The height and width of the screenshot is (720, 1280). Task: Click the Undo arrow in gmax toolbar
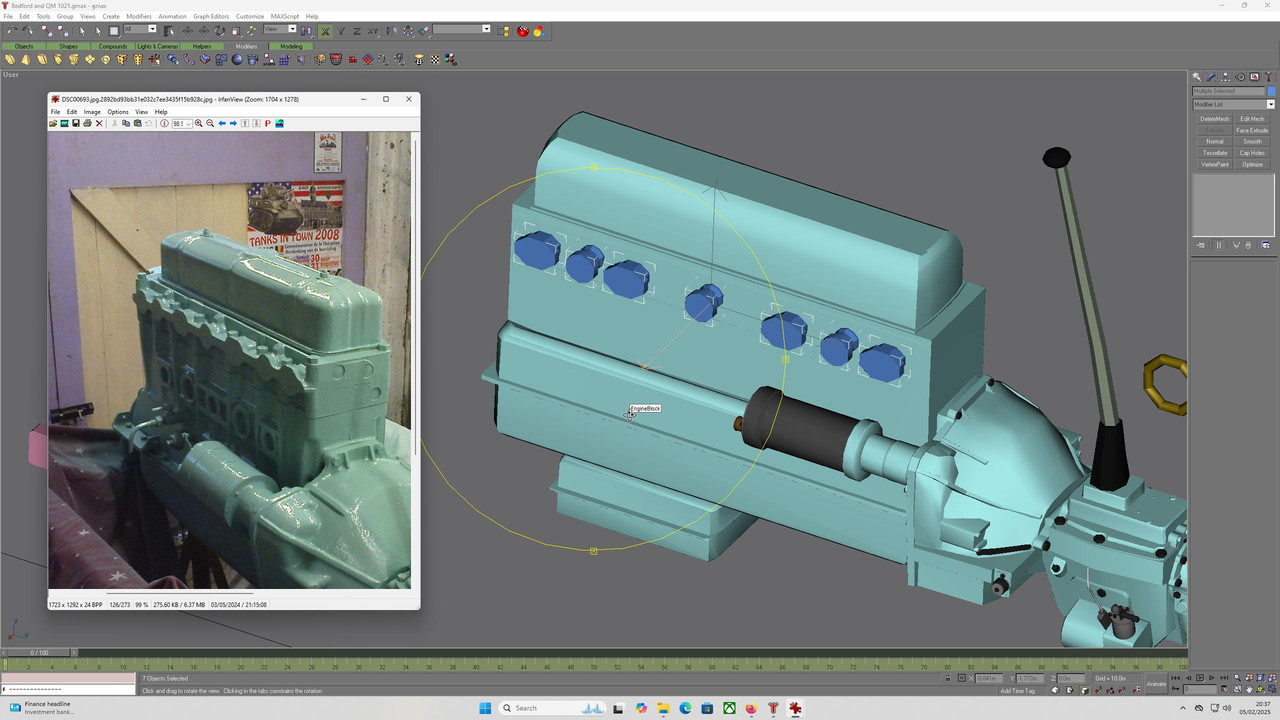[12, 31]
